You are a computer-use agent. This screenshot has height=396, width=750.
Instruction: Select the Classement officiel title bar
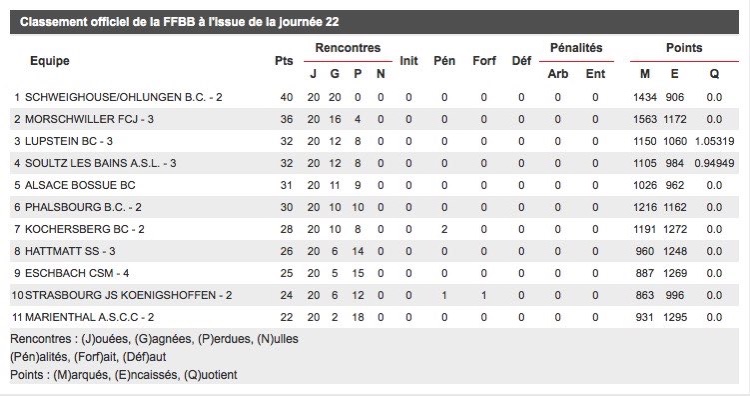pyautogui.click(x=375, y=22)
